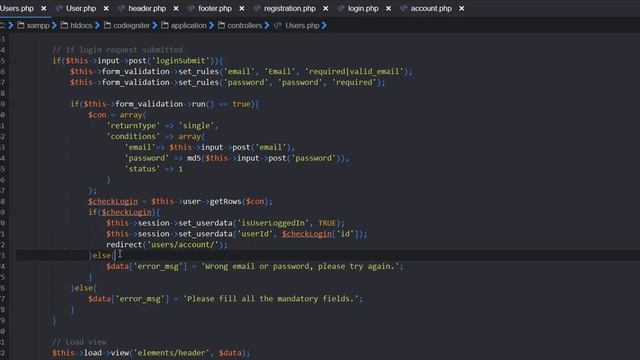This screenshot has height=360, width=640.
Task: Click the Users.php breadcrumb file
Action: (x=302, y=25)
